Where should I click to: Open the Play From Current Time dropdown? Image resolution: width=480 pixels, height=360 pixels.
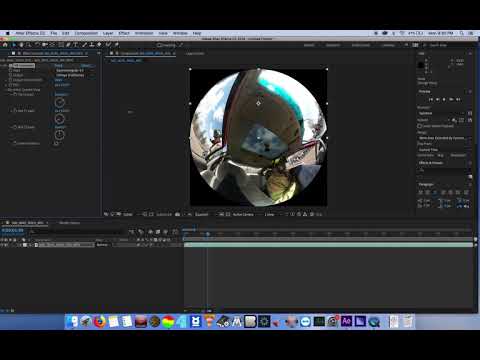coord(444,150)
